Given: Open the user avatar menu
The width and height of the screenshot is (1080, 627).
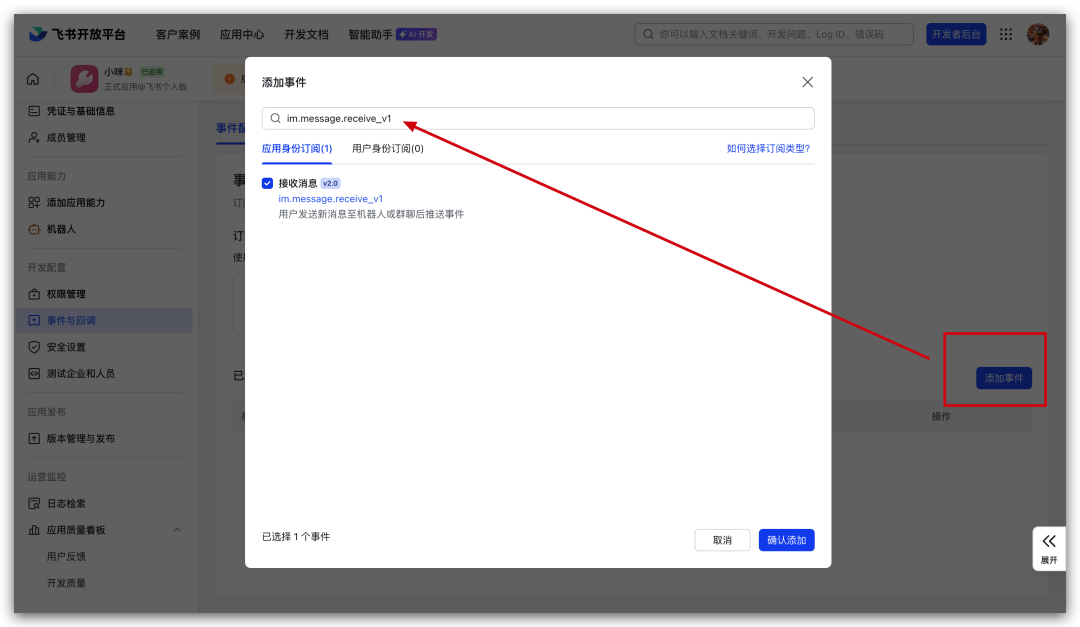Looking at the screenshot, I should coord(1038,34).
